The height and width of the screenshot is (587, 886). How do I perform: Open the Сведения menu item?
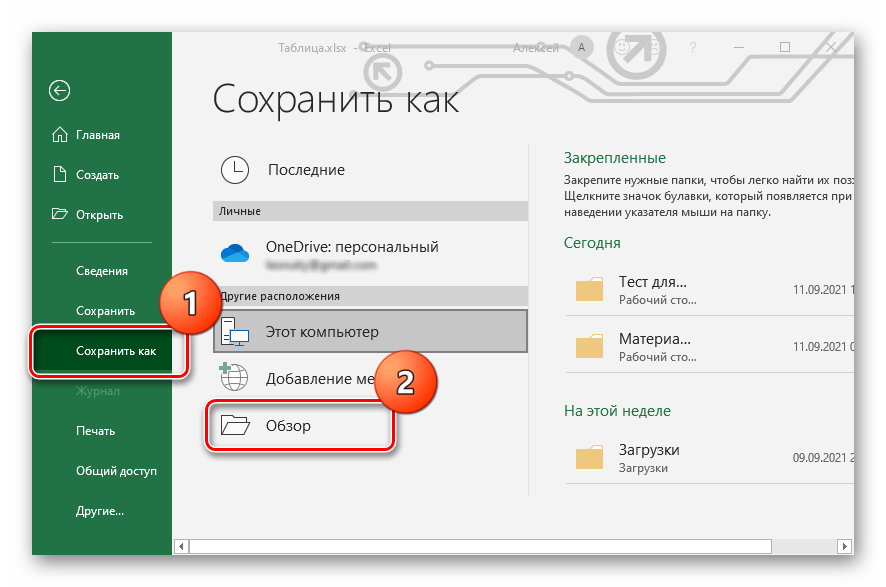coord(102,271)
